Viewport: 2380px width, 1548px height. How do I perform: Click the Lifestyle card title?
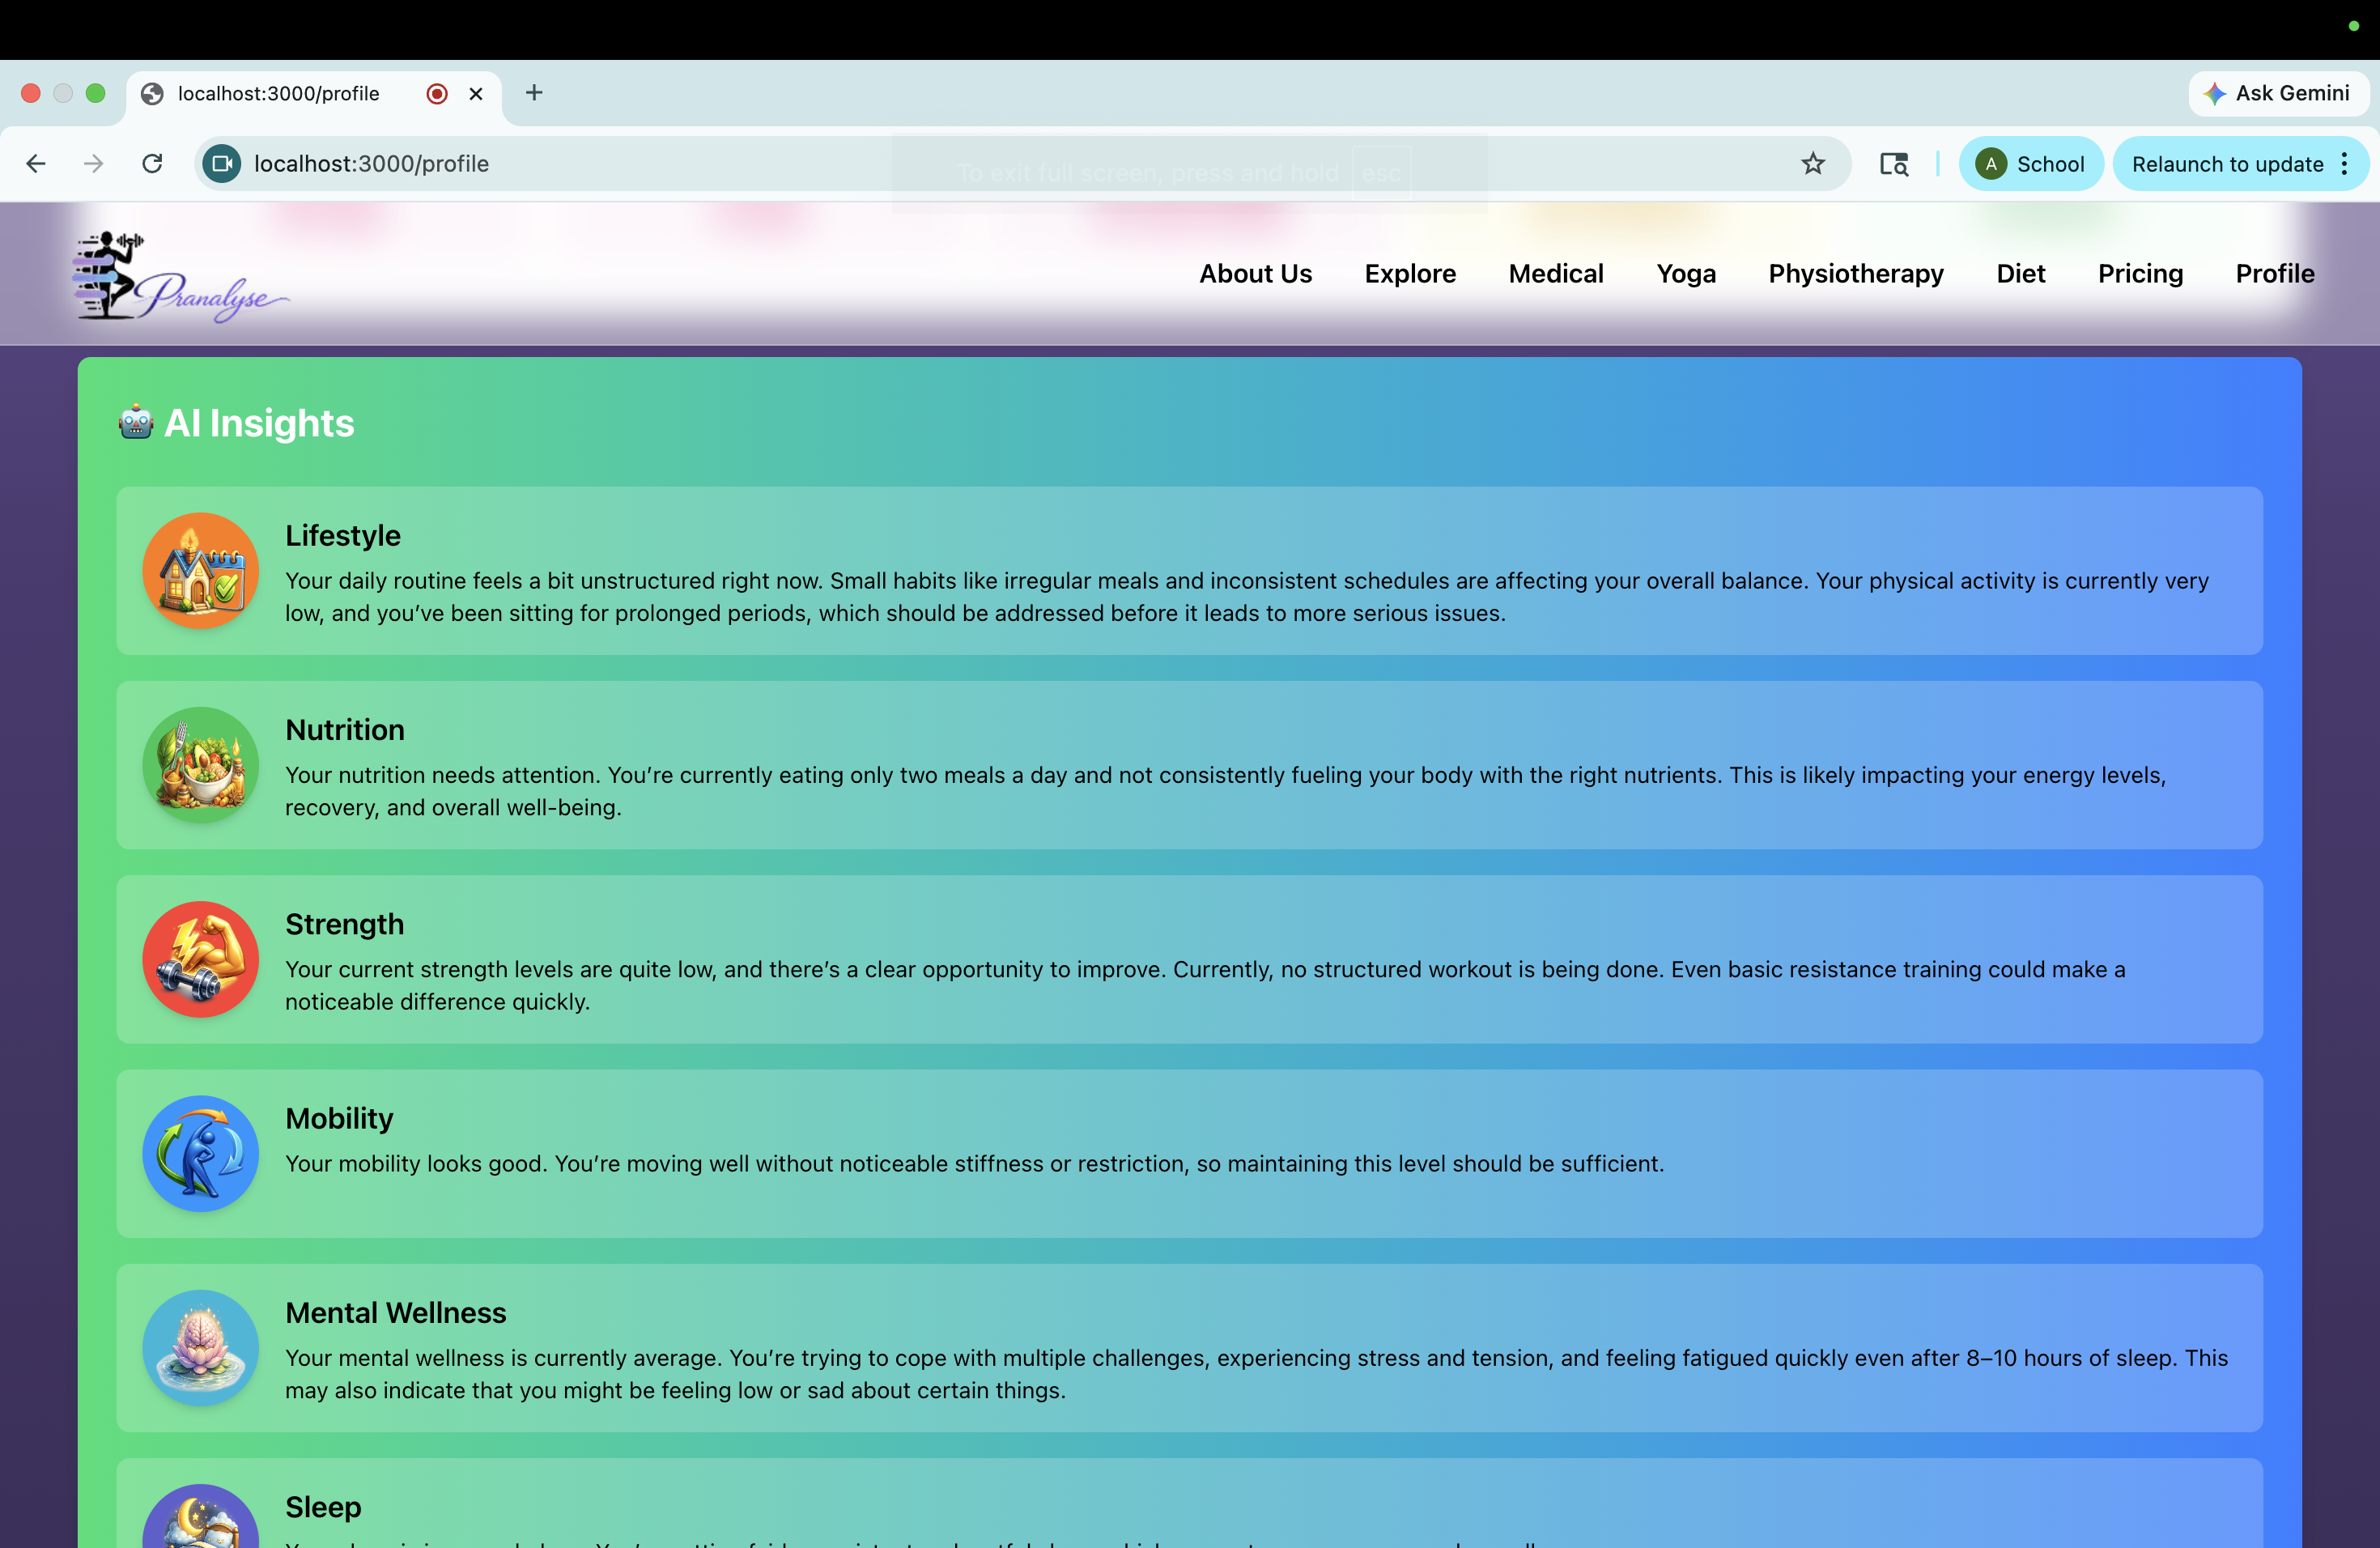pyautogui.click(x=343, y=536)
